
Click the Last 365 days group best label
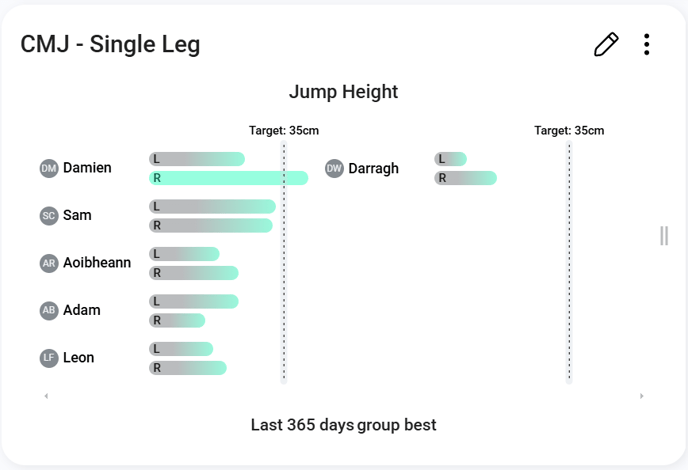(x=343, y=425)
